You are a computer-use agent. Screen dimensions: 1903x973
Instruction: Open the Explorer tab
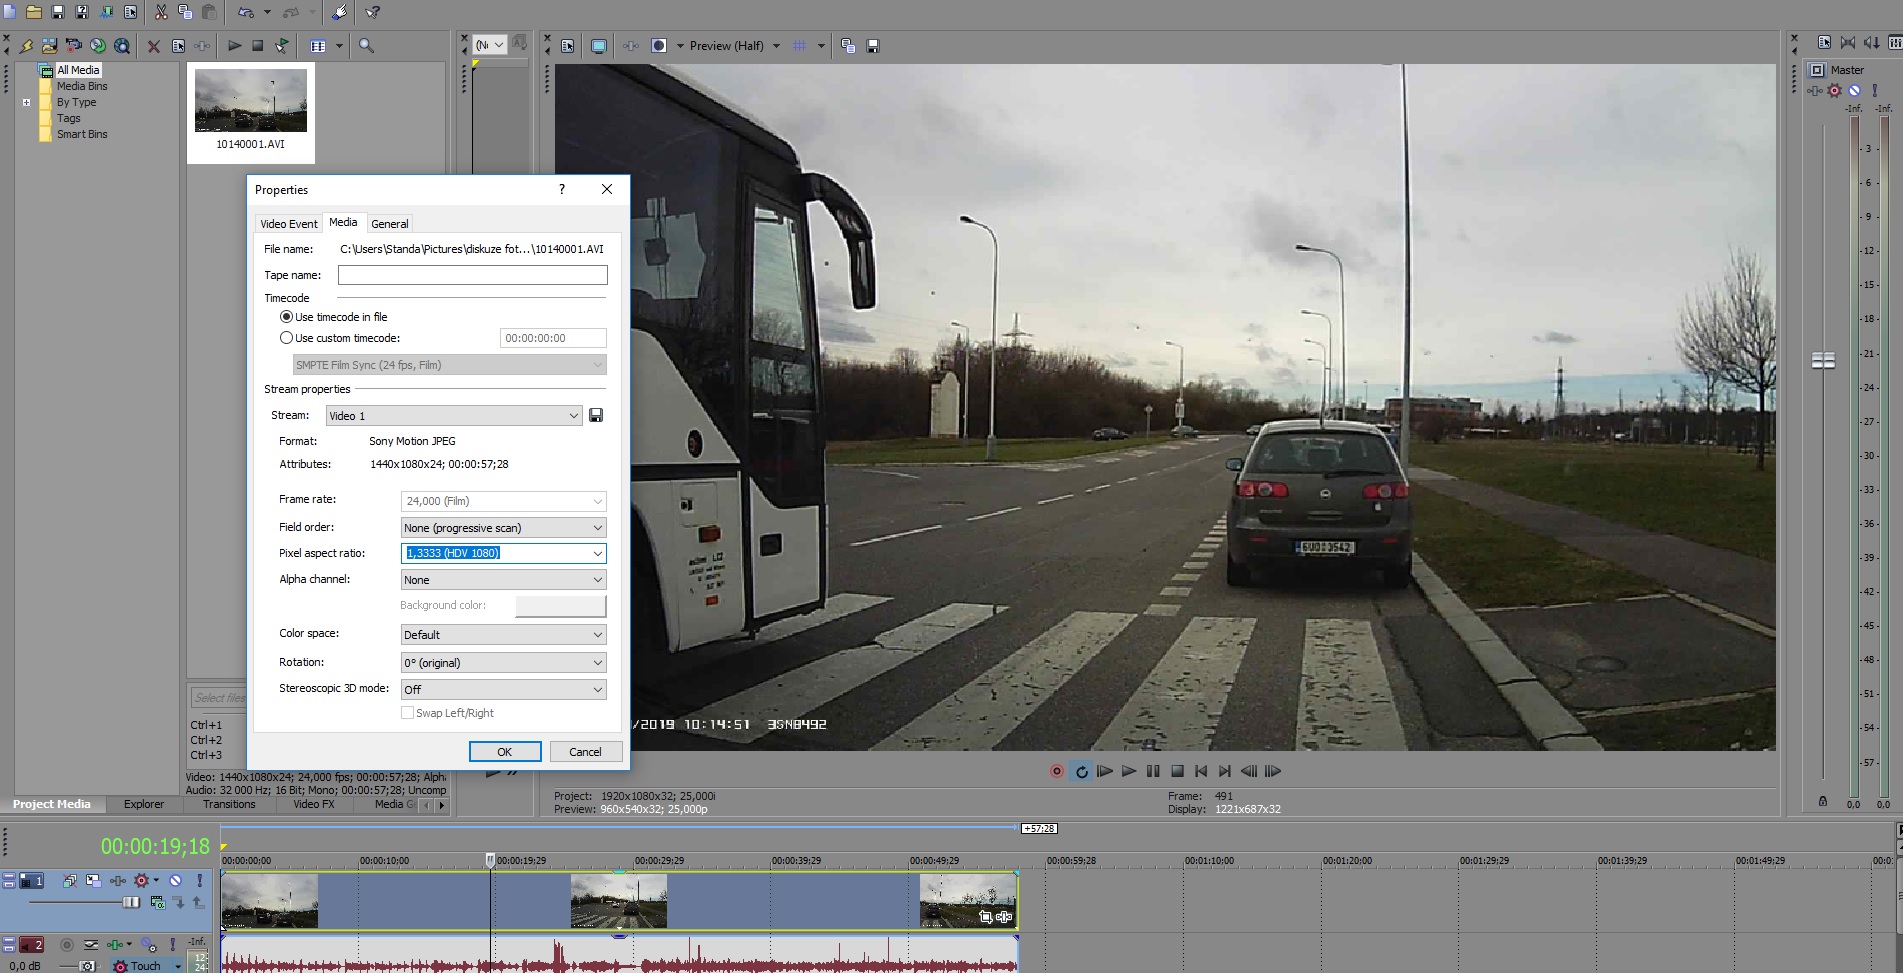[x=144, y=804]
